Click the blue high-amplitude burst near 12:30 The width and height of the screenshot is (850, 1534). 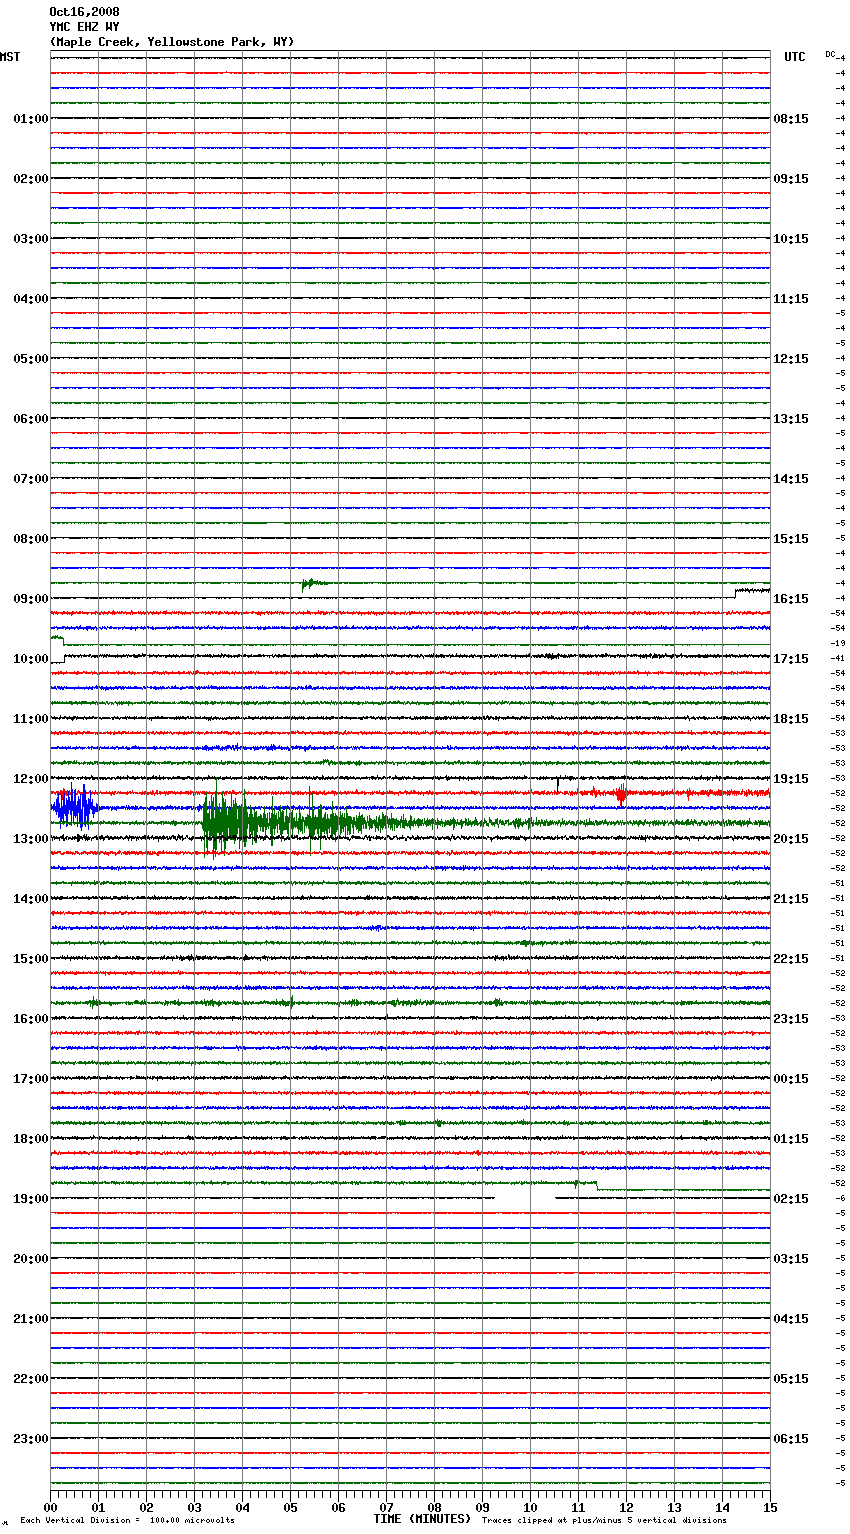[75, 807]
